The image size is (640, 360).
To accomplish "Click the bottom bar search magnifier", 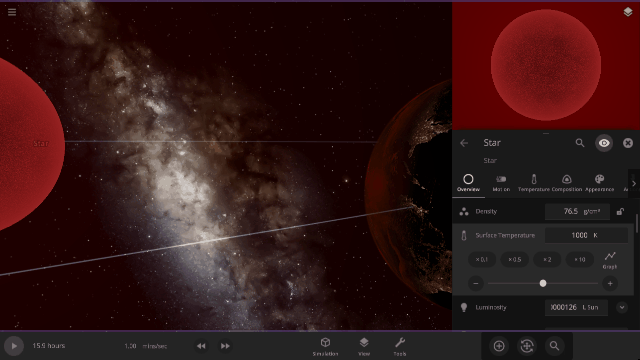I will click(554, 346).
